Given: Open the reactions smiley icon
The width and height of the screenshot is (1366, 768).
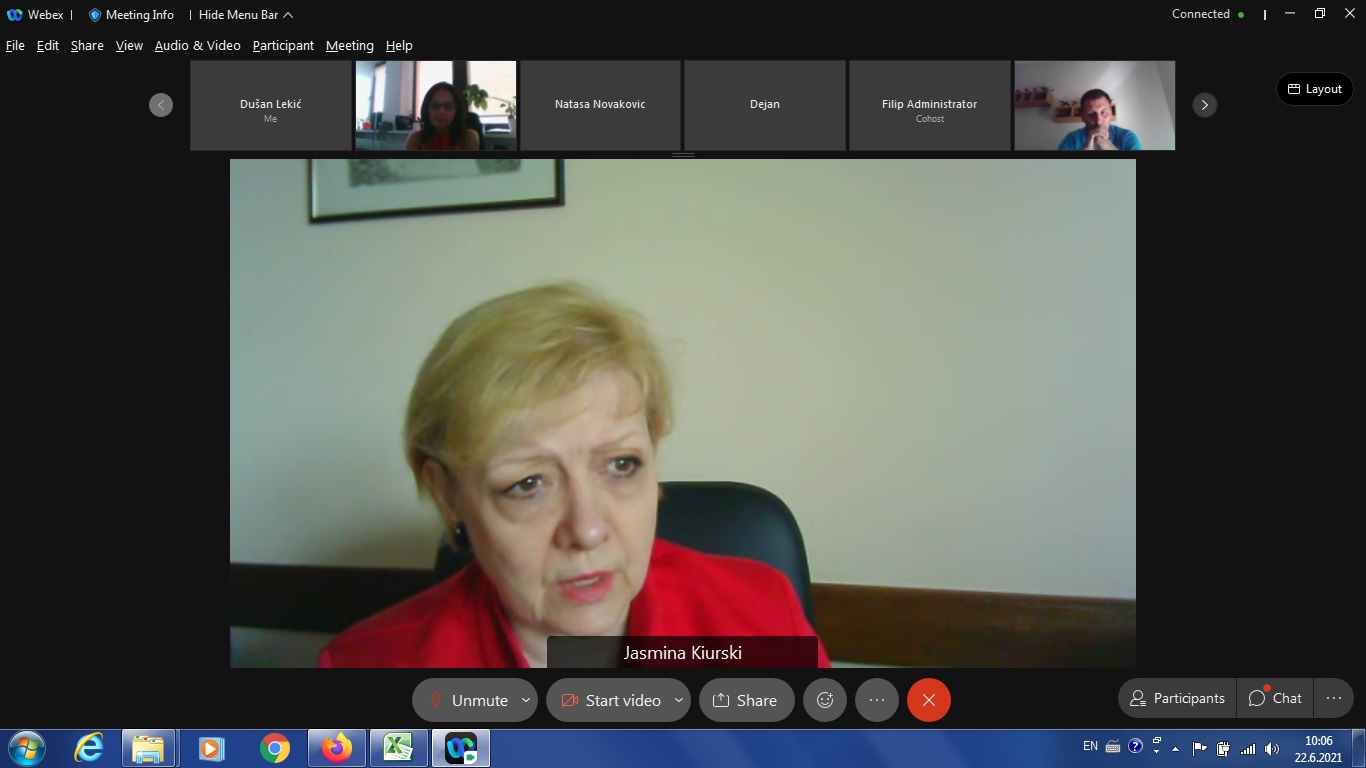Looking at the screenshot, I should coord(825,700).
